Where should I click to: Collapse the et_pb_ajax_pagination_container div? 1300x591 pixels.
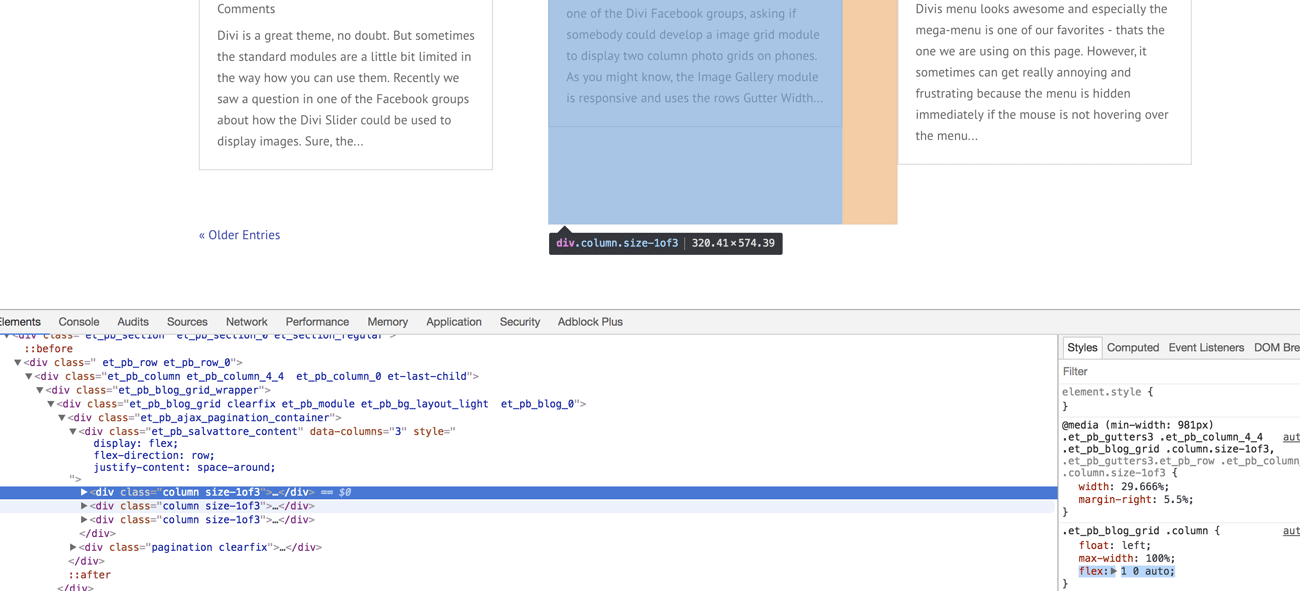pyautogui.click(x=62, y=418)
